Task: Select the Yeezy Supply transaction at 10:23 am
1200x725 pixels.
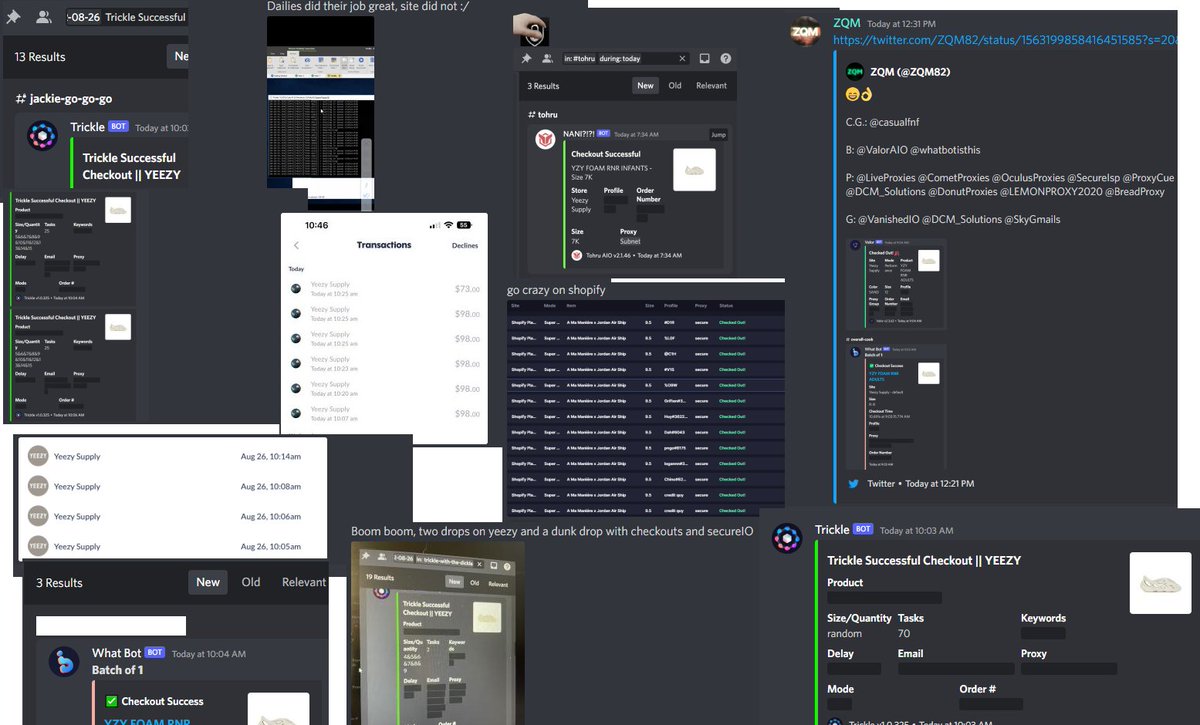Action: pyautogui.click(x=384, y=364)
